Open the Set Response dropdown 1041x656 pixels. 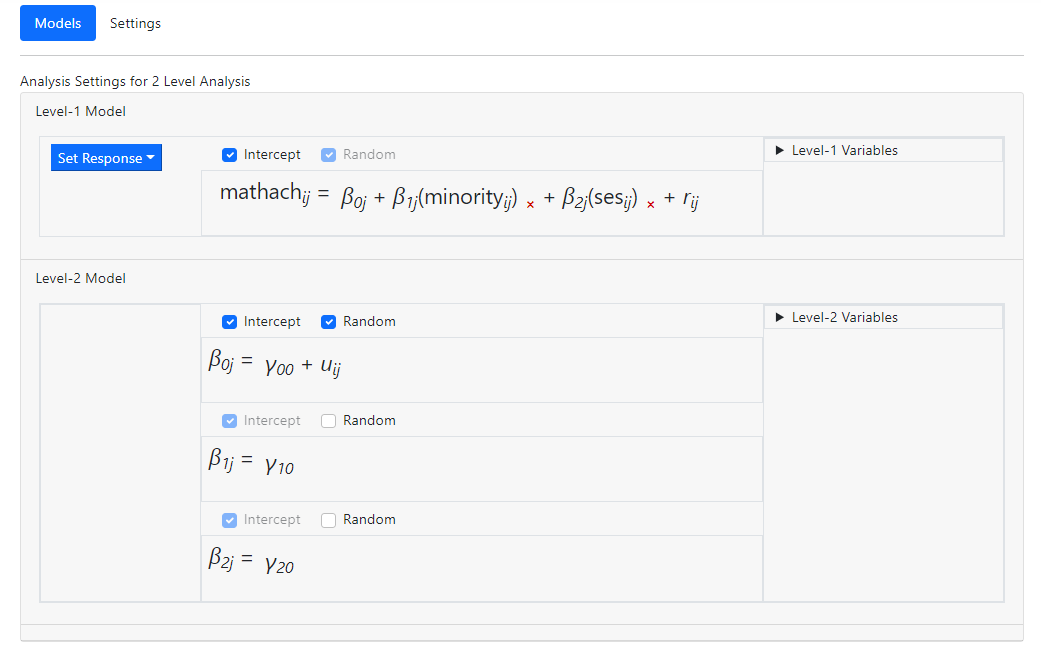coord(106,158)
